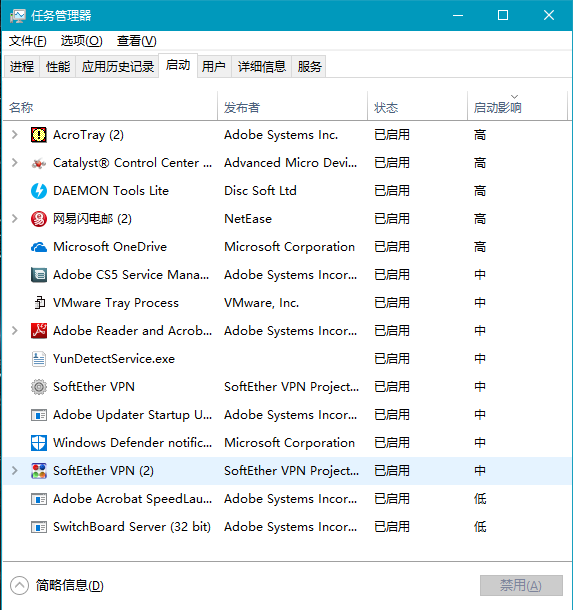Click the Microsoft OneDrive cloud icon

click(39, 247)
